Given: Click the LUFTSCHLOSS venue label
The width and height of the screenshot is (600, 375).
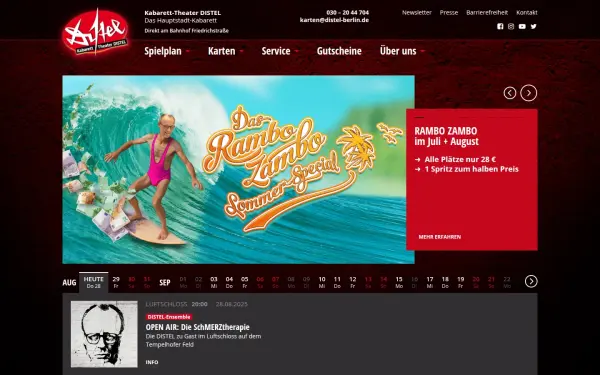Looking at the screenshot, I should point(166,304).
